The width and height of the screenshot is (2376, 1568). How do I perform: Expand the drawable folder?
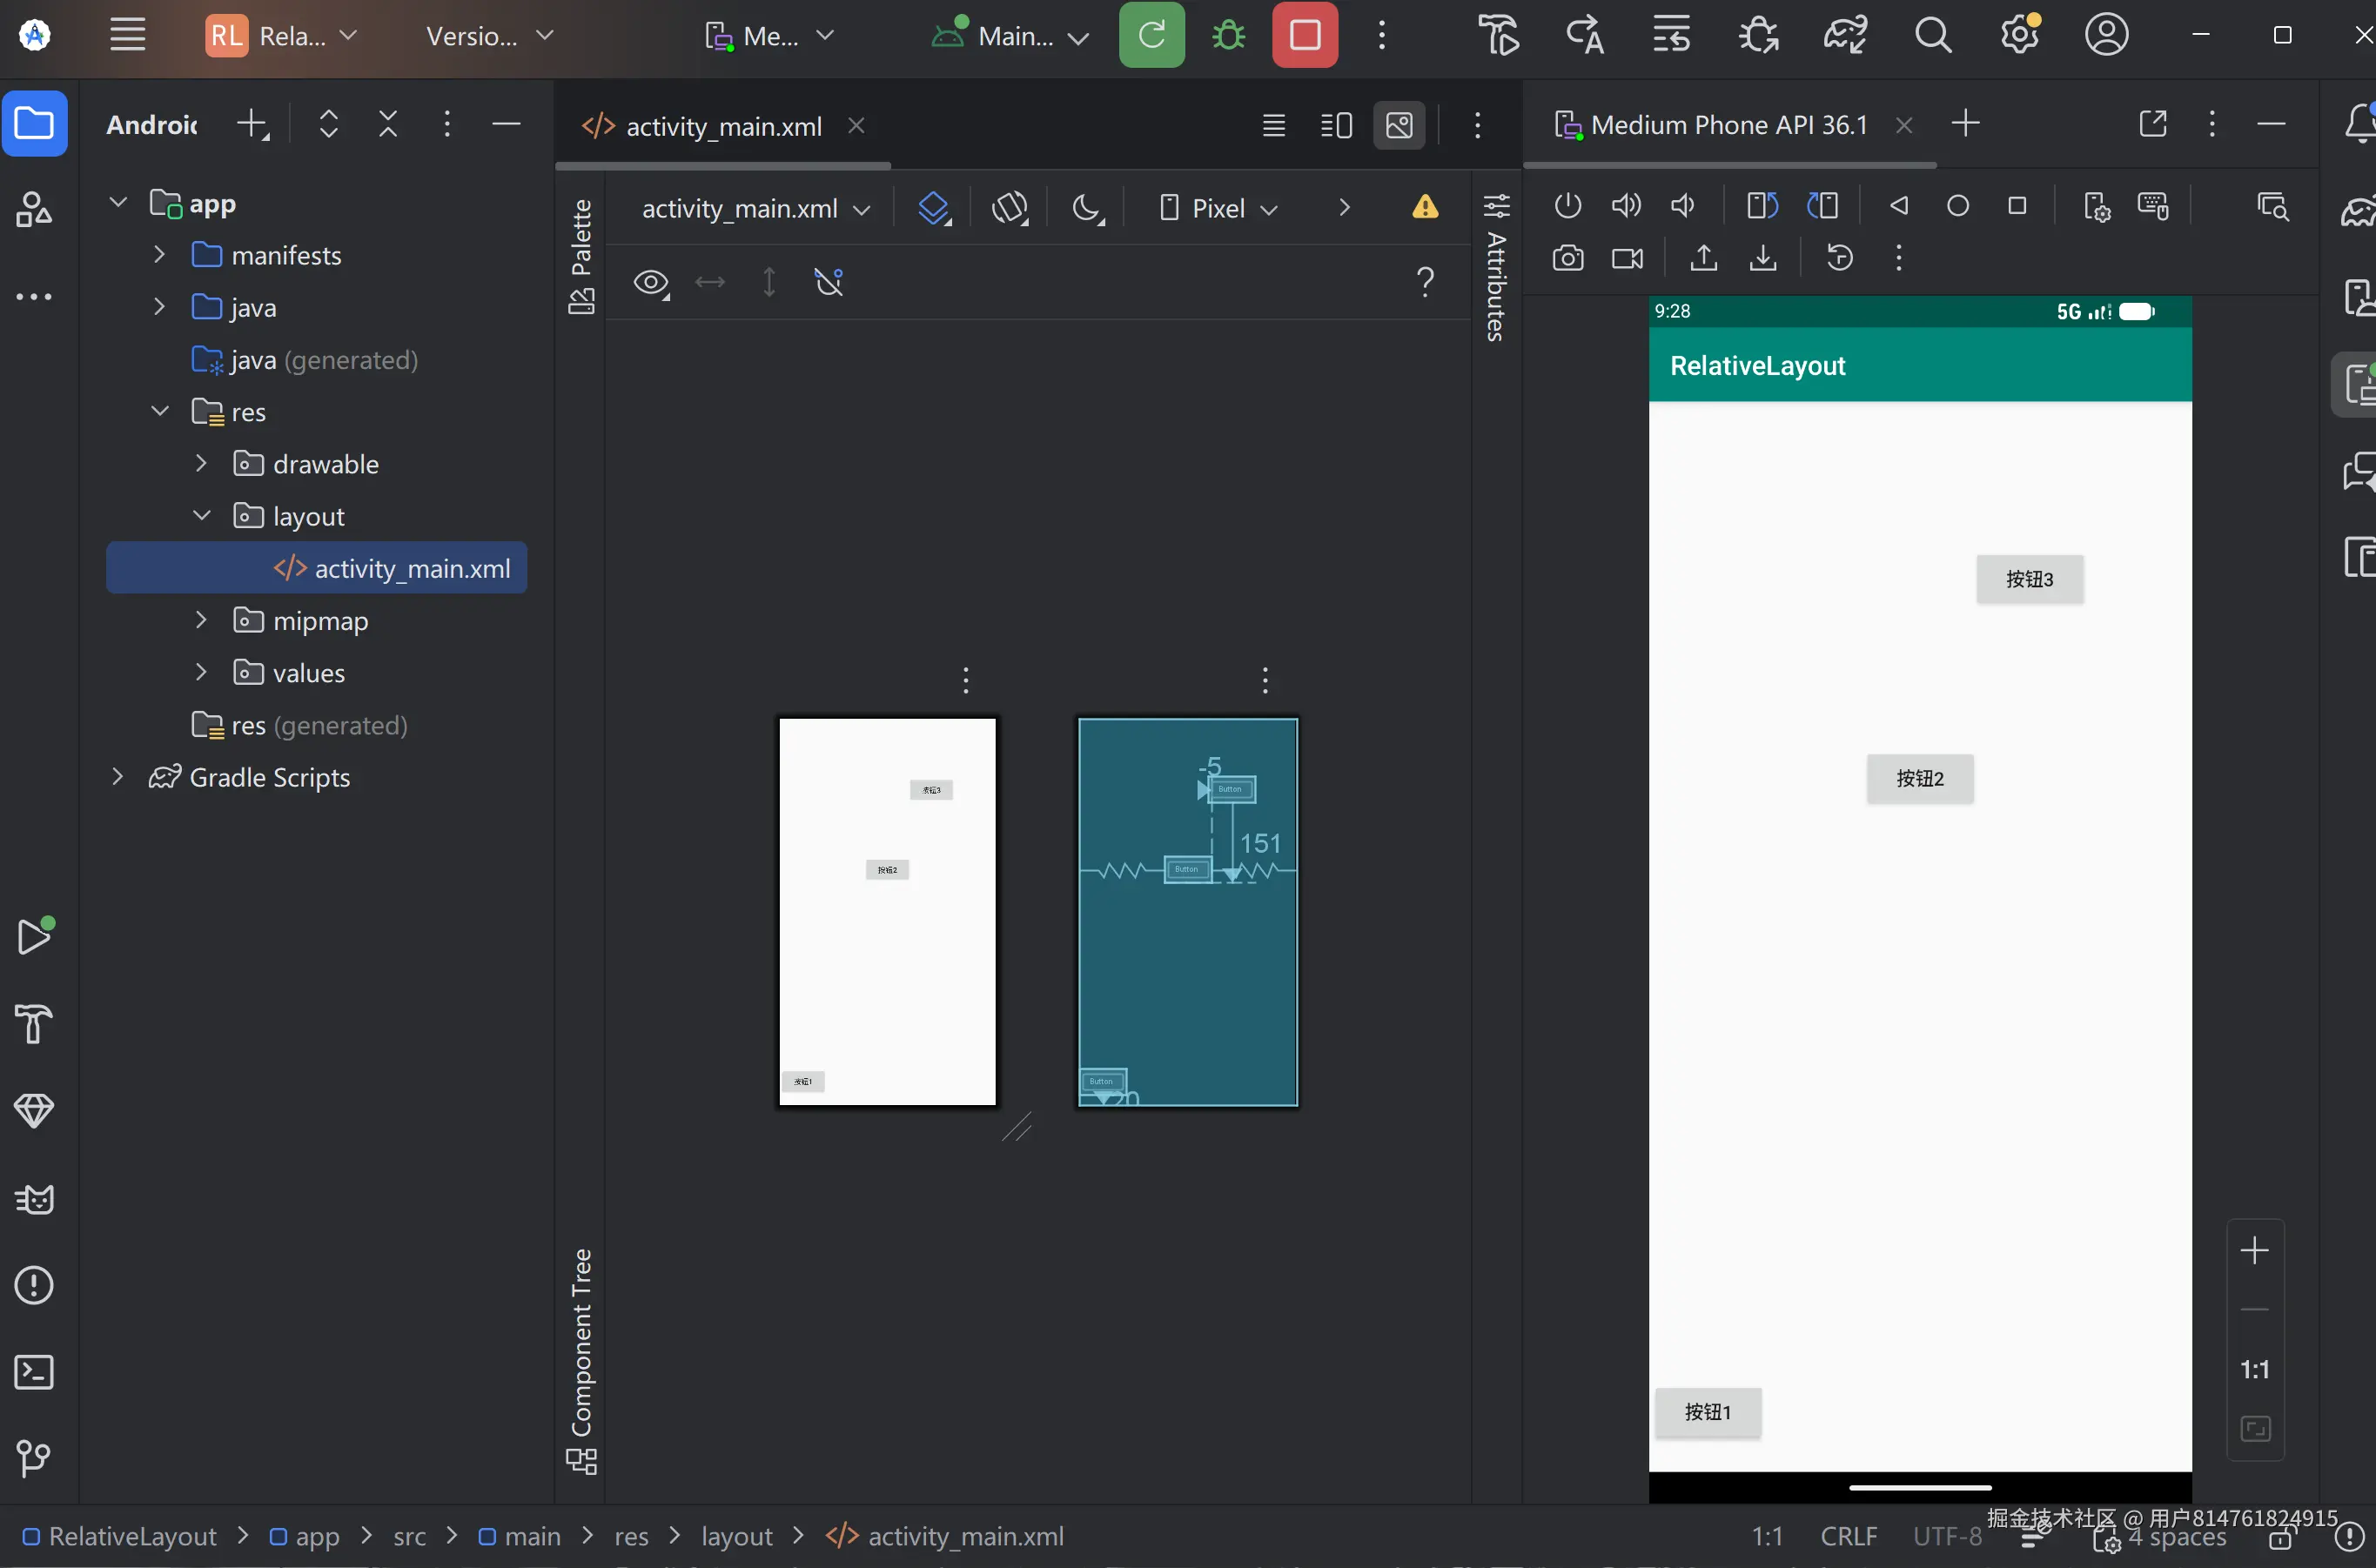[201, 463]
